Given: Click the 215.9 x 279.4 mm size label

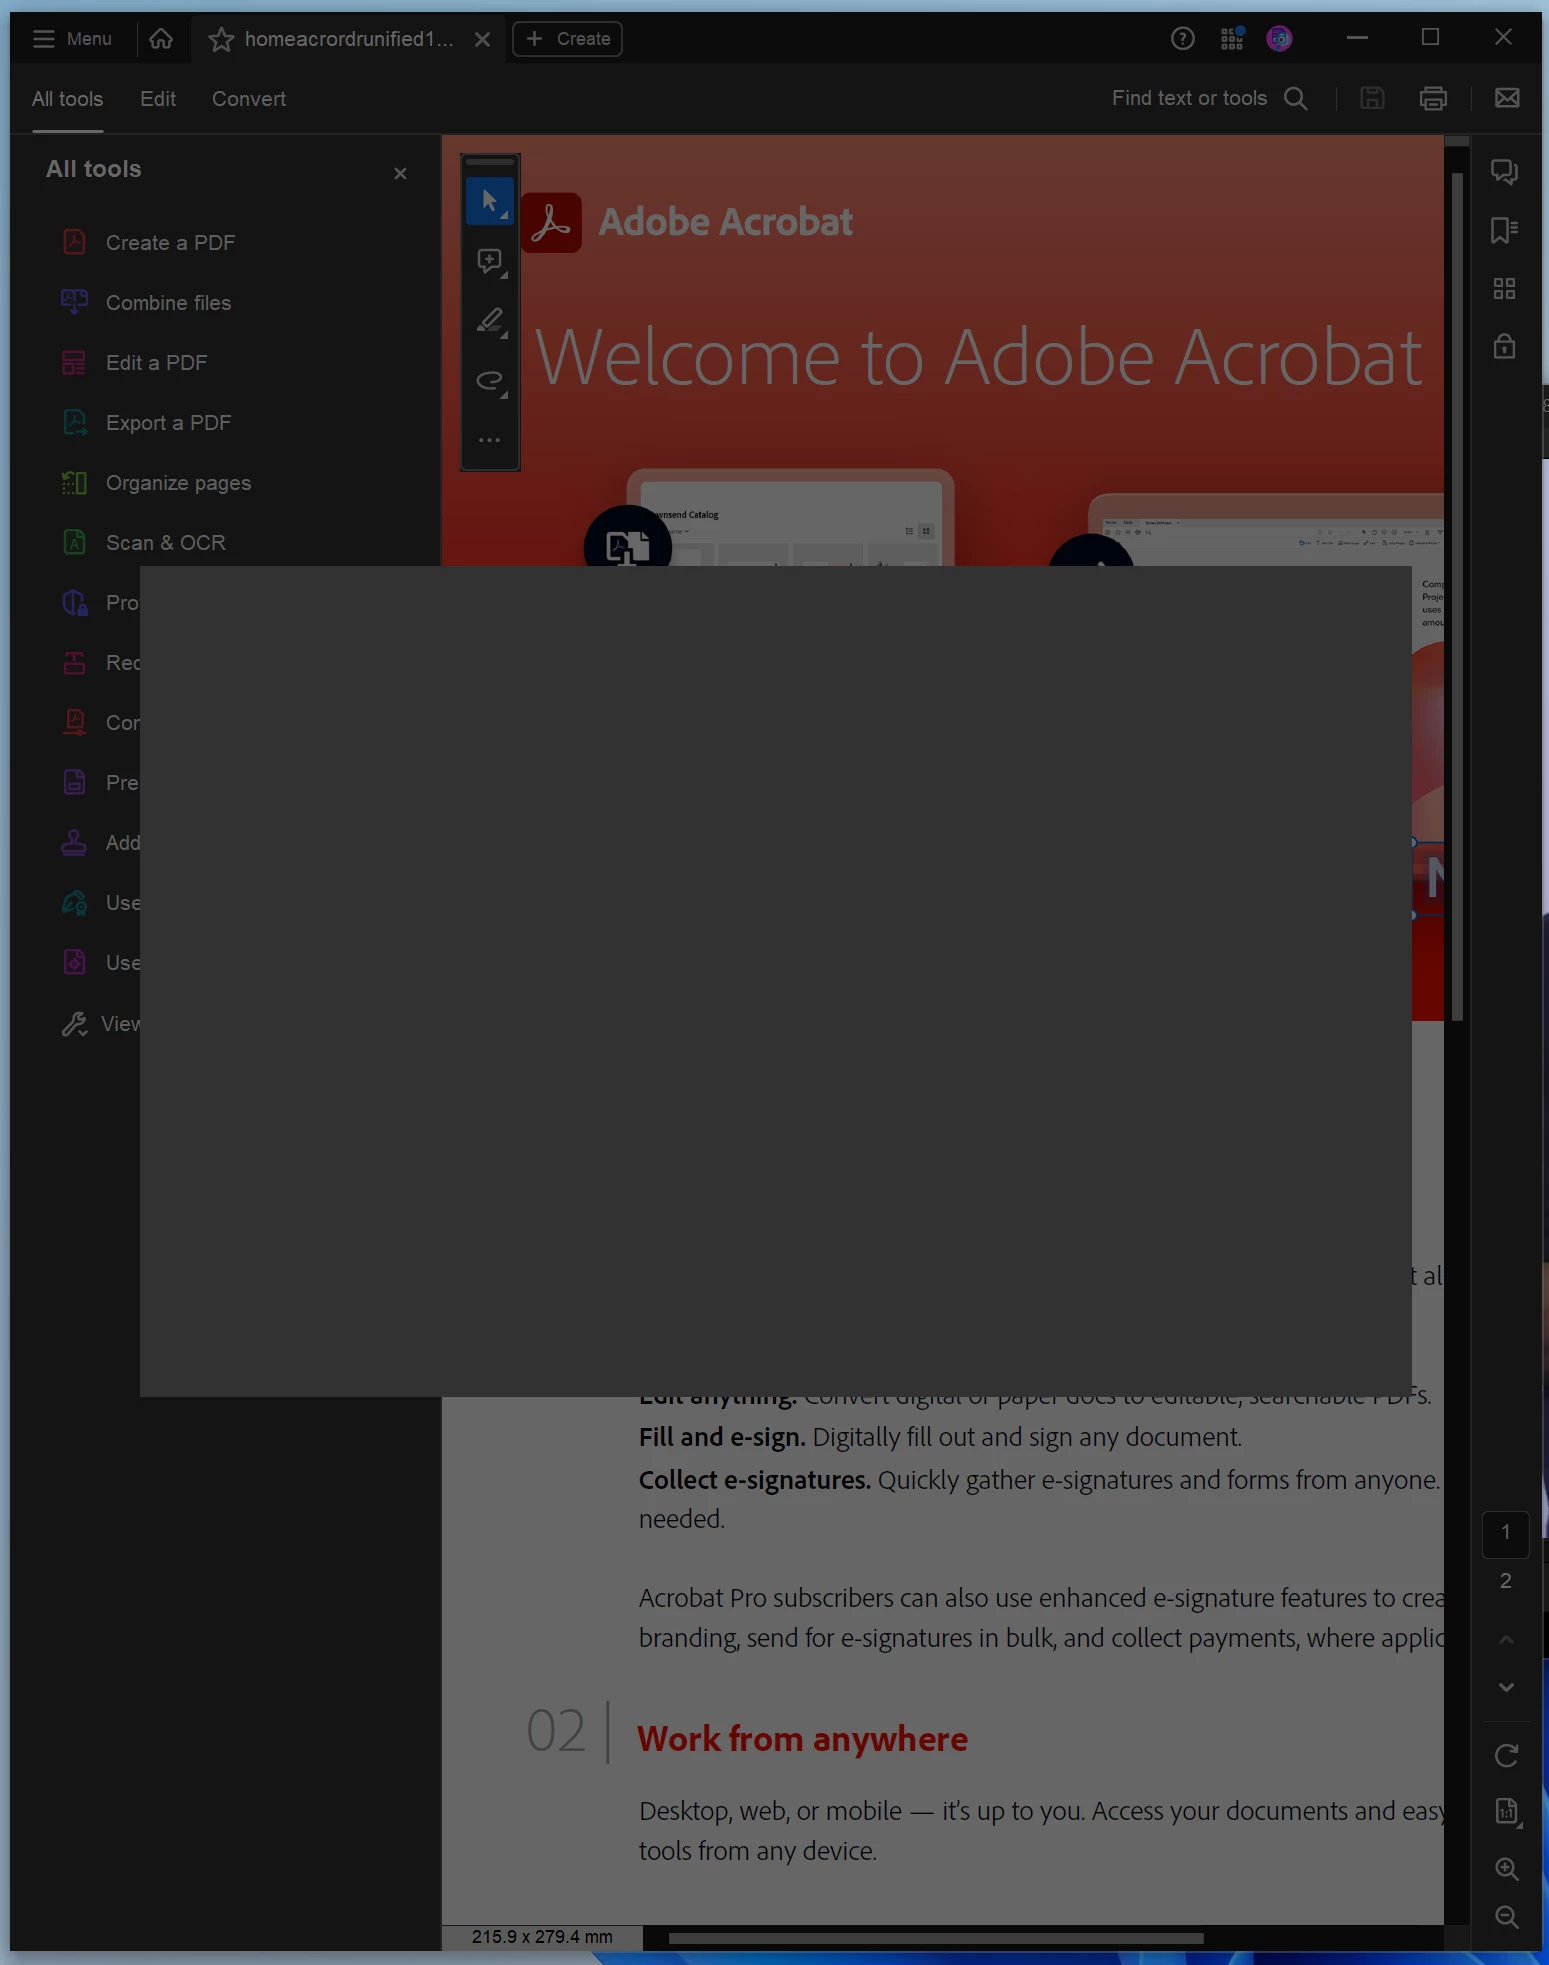Looking at the screenshot, I should [542, 1937].
